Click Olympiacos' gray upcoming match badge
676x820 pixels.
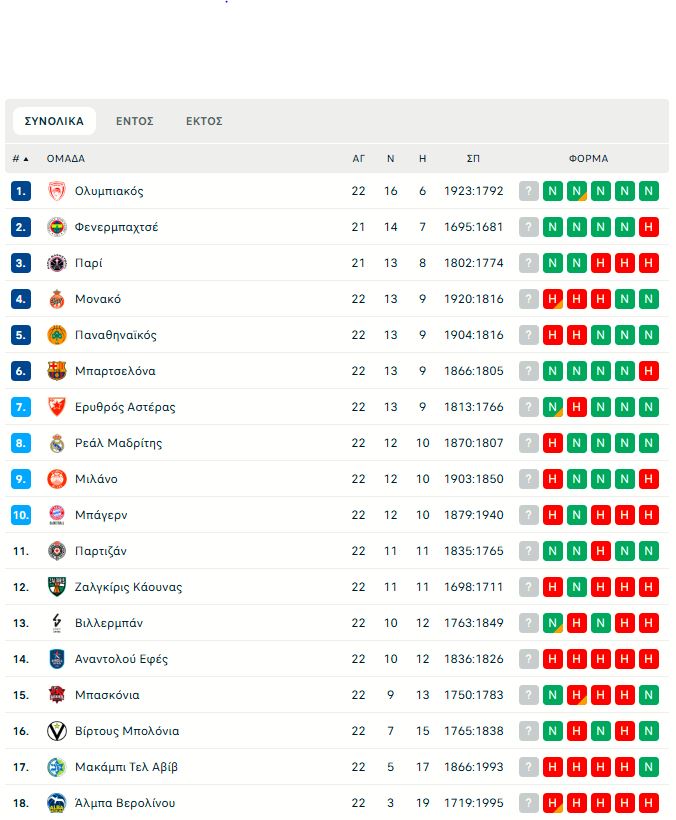coord(529,191)
